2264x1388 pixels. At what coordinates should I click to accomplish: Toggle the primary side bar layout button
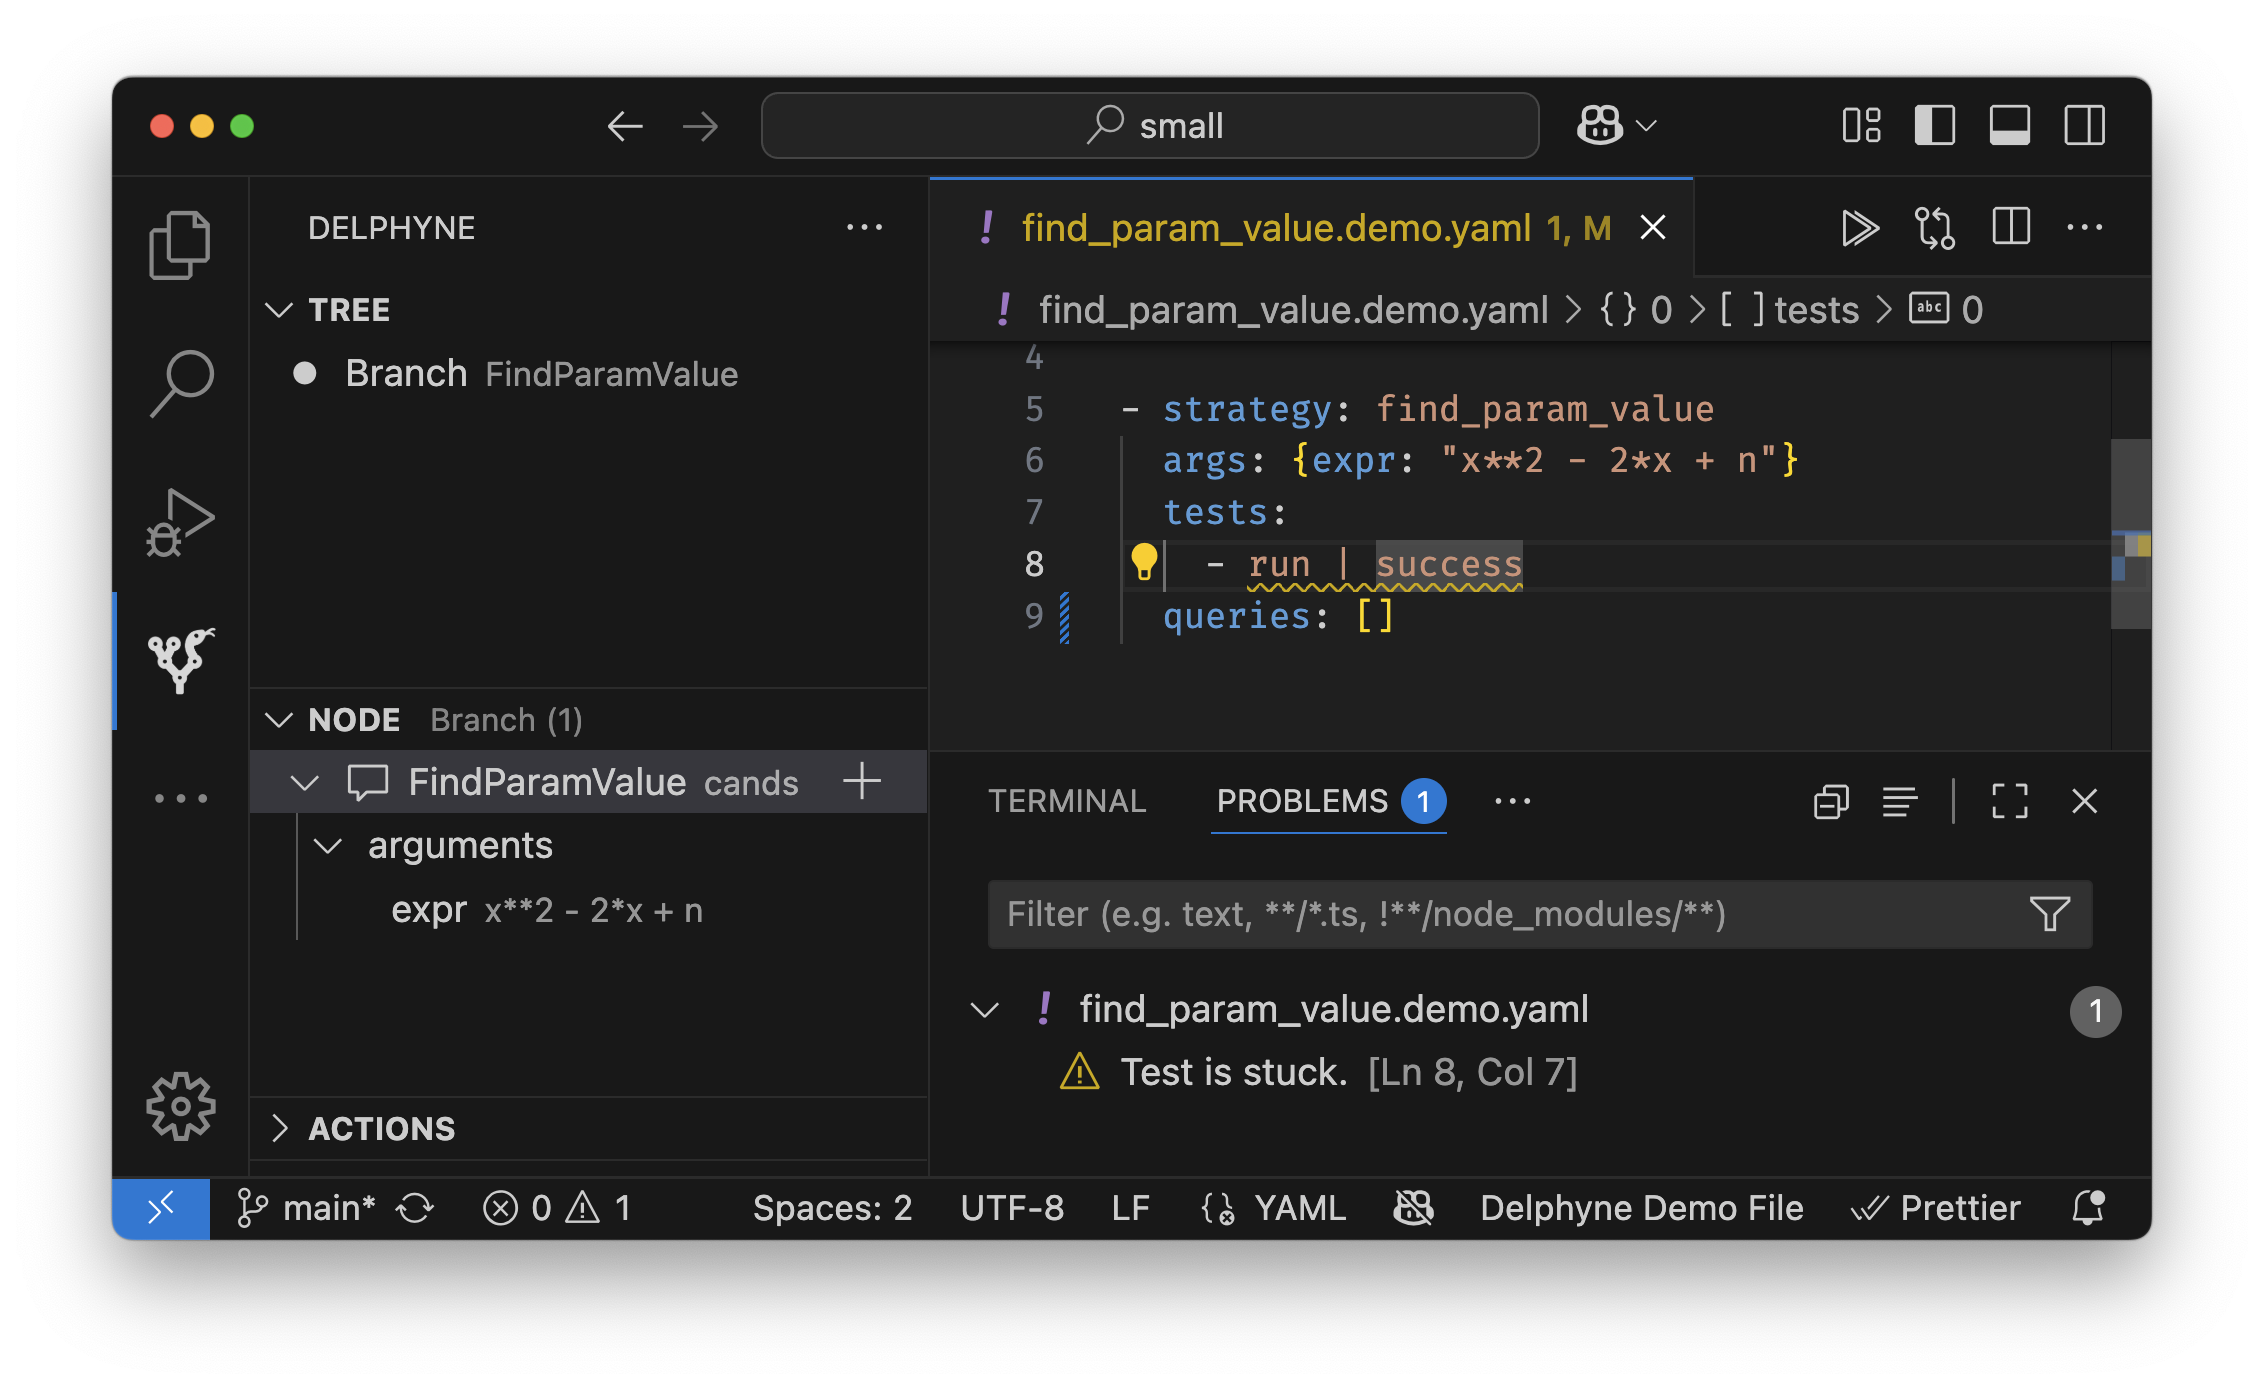point(1934,126)
